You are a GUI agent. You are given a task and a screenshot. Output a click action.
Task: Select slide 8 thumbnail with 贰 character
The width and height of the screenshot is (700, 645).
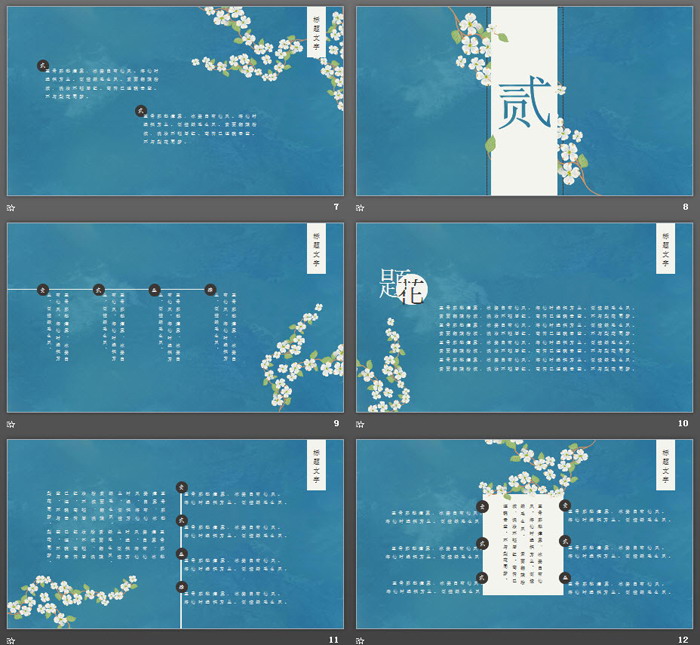tap(525, 101)
